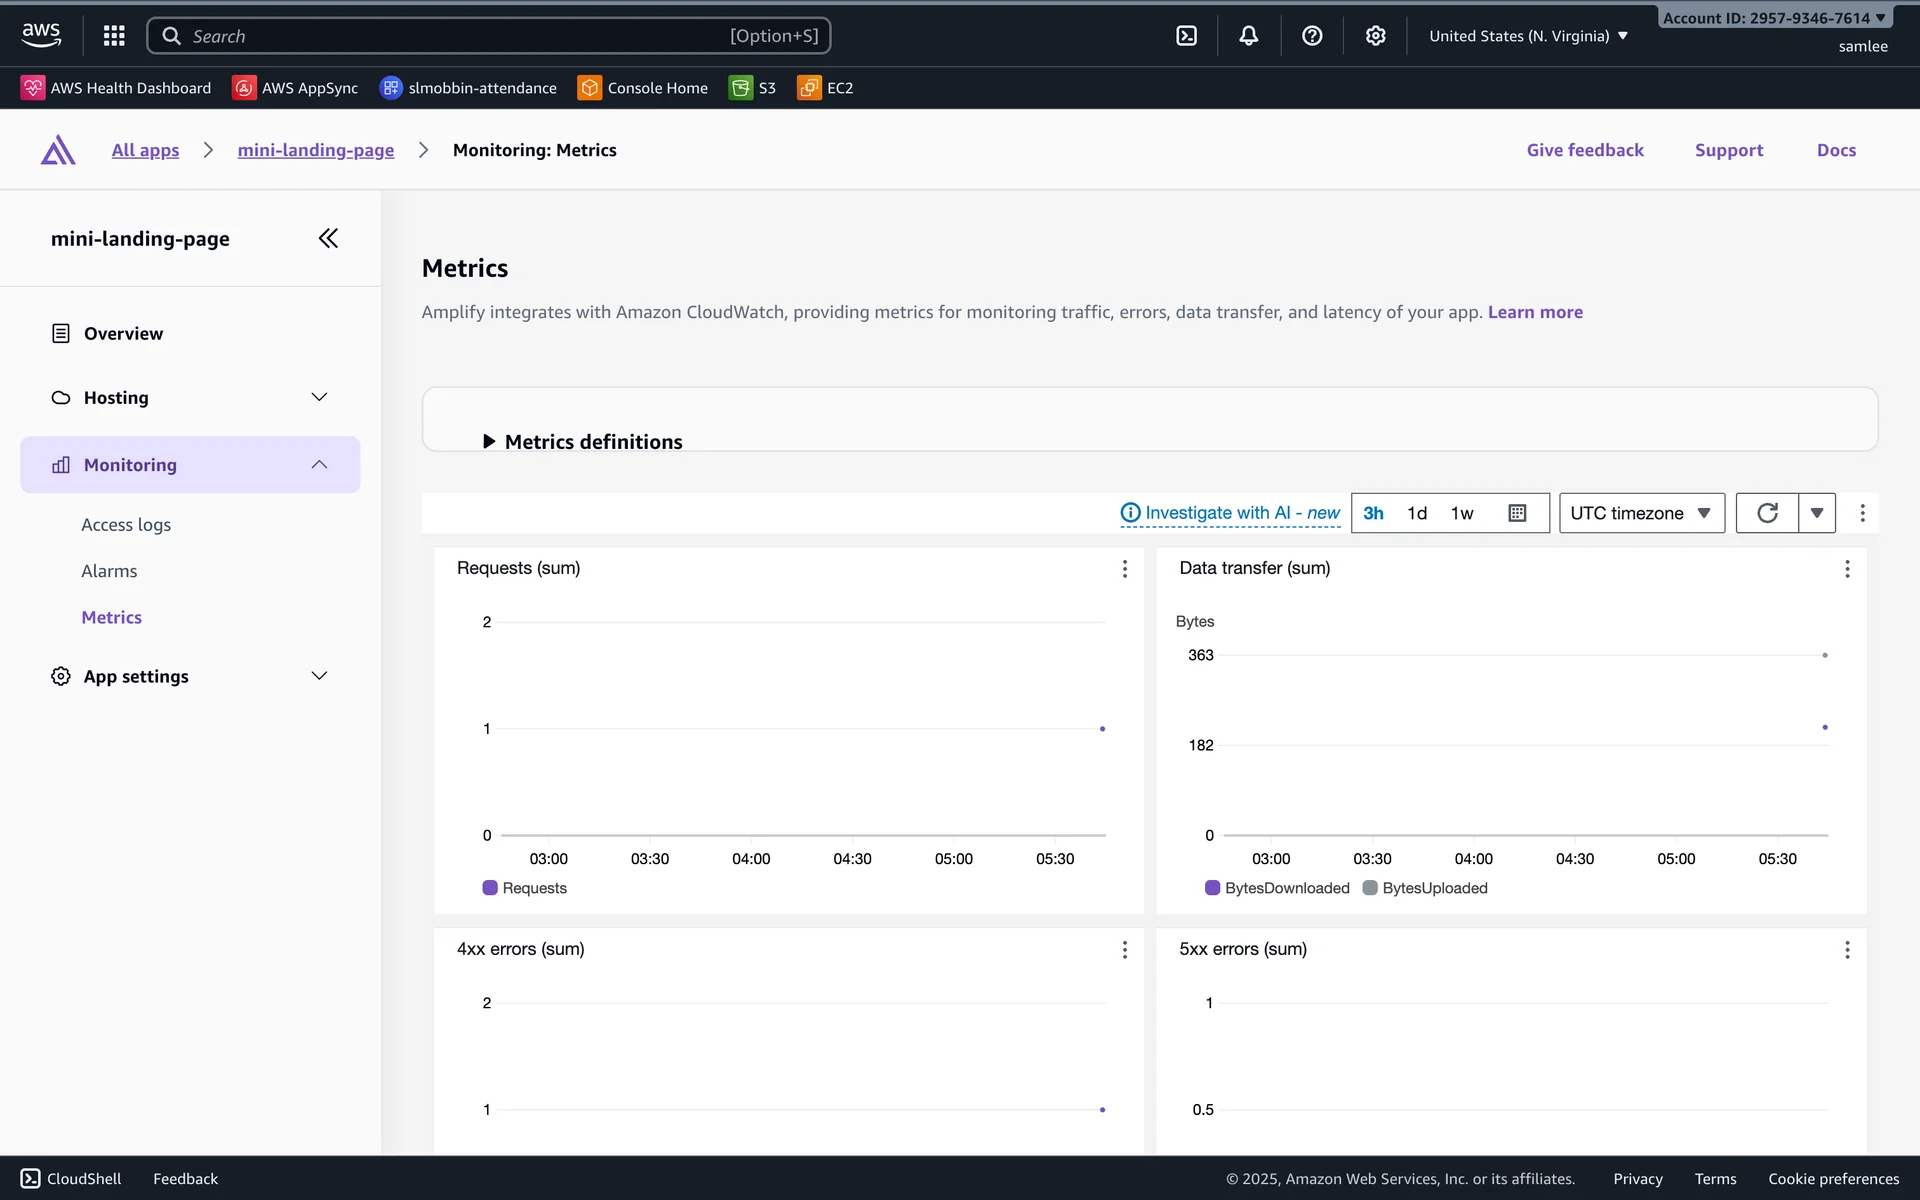Click the help question mark icon
Screen dimensions: 1920x1200
[x=1312, y=36]
